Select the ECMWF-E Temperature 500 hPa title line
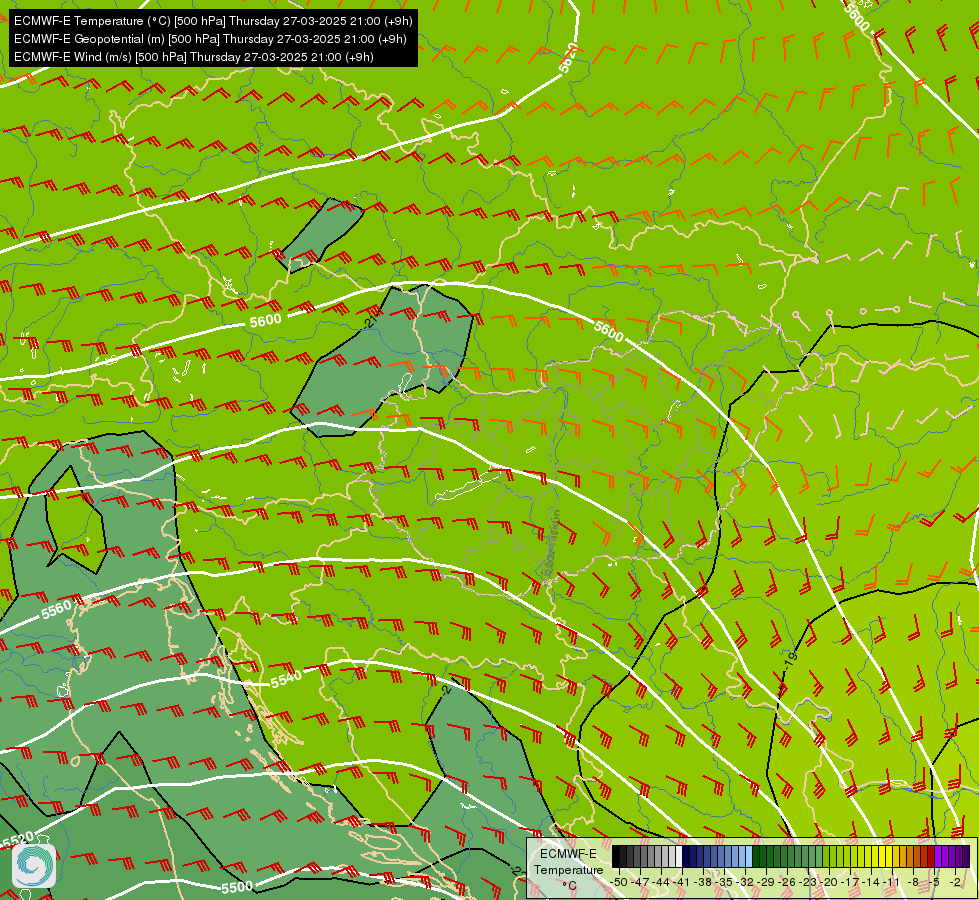This screenshot has width=979, height=900. tap(213, 21)
